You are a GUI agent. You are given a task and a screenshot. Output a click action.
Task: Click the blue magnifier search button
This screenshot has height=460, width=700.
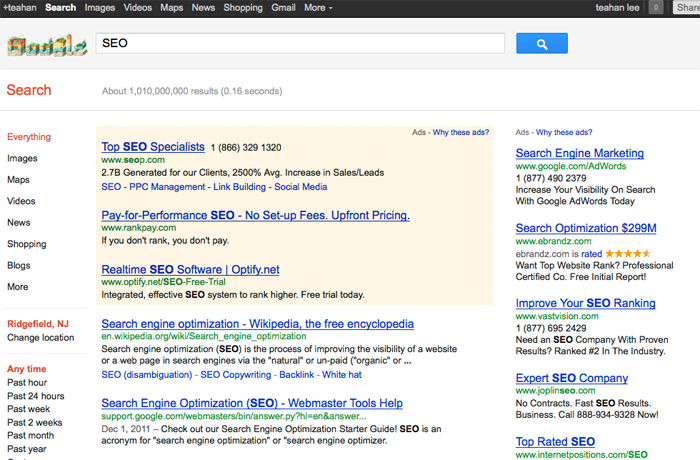pyautogui.click(x=542, y=43)
